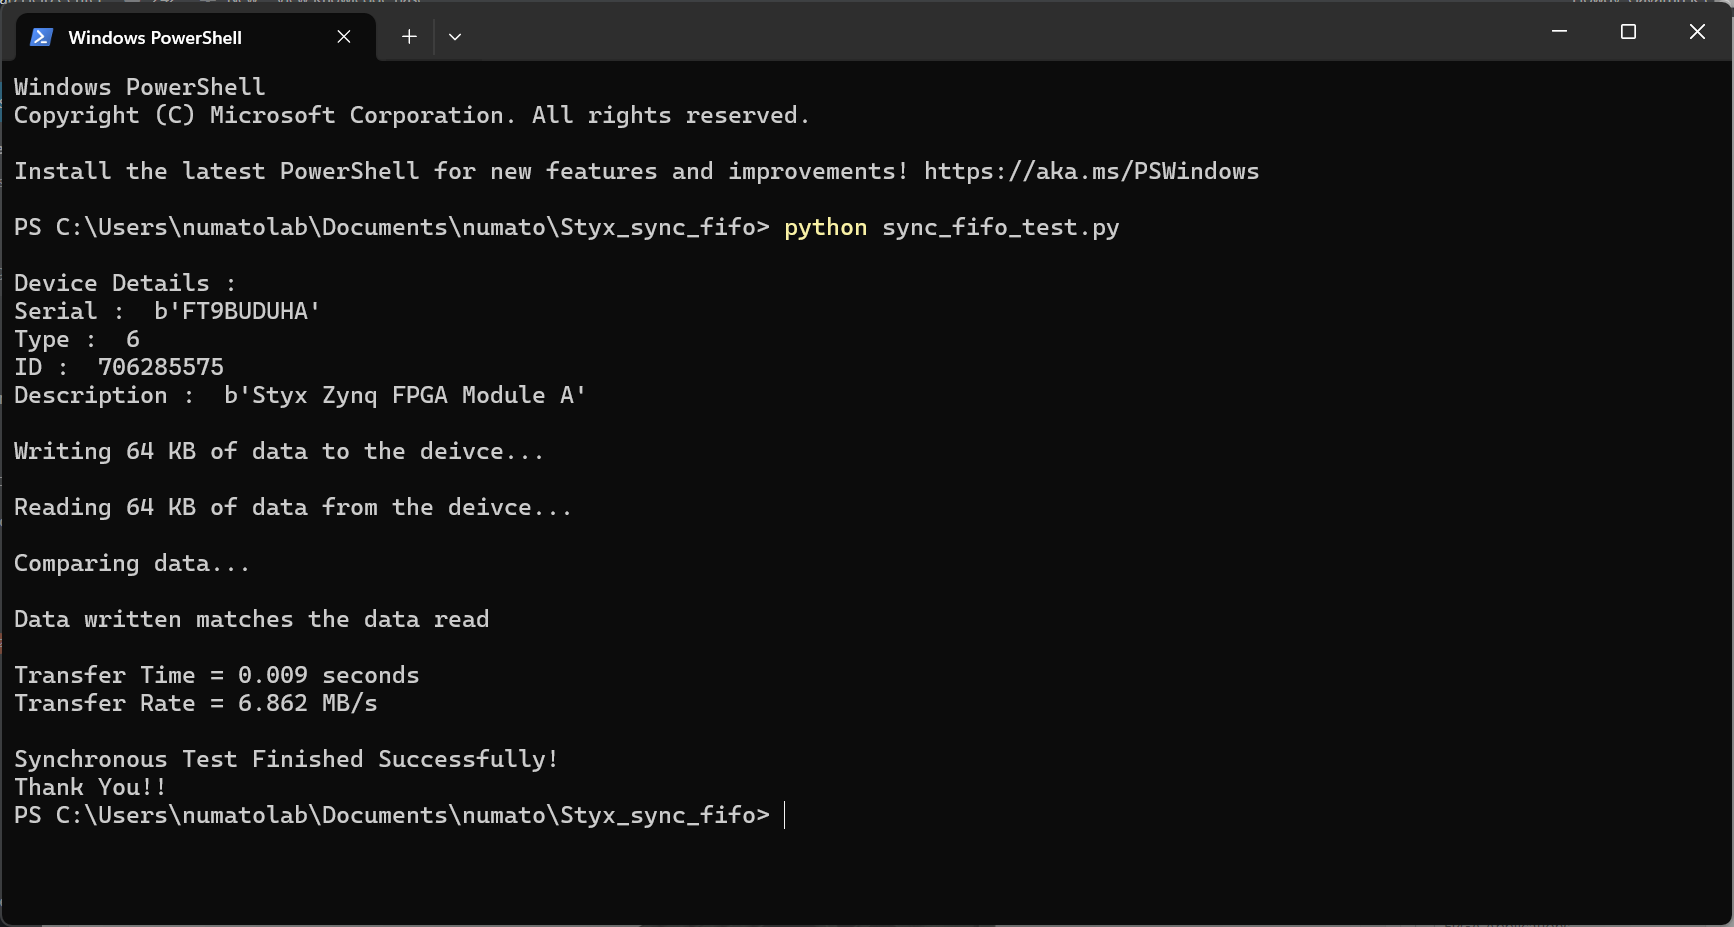Click the Data written matches line
The height and width of the screenshot is (927, 1734).
coord(251,620)
